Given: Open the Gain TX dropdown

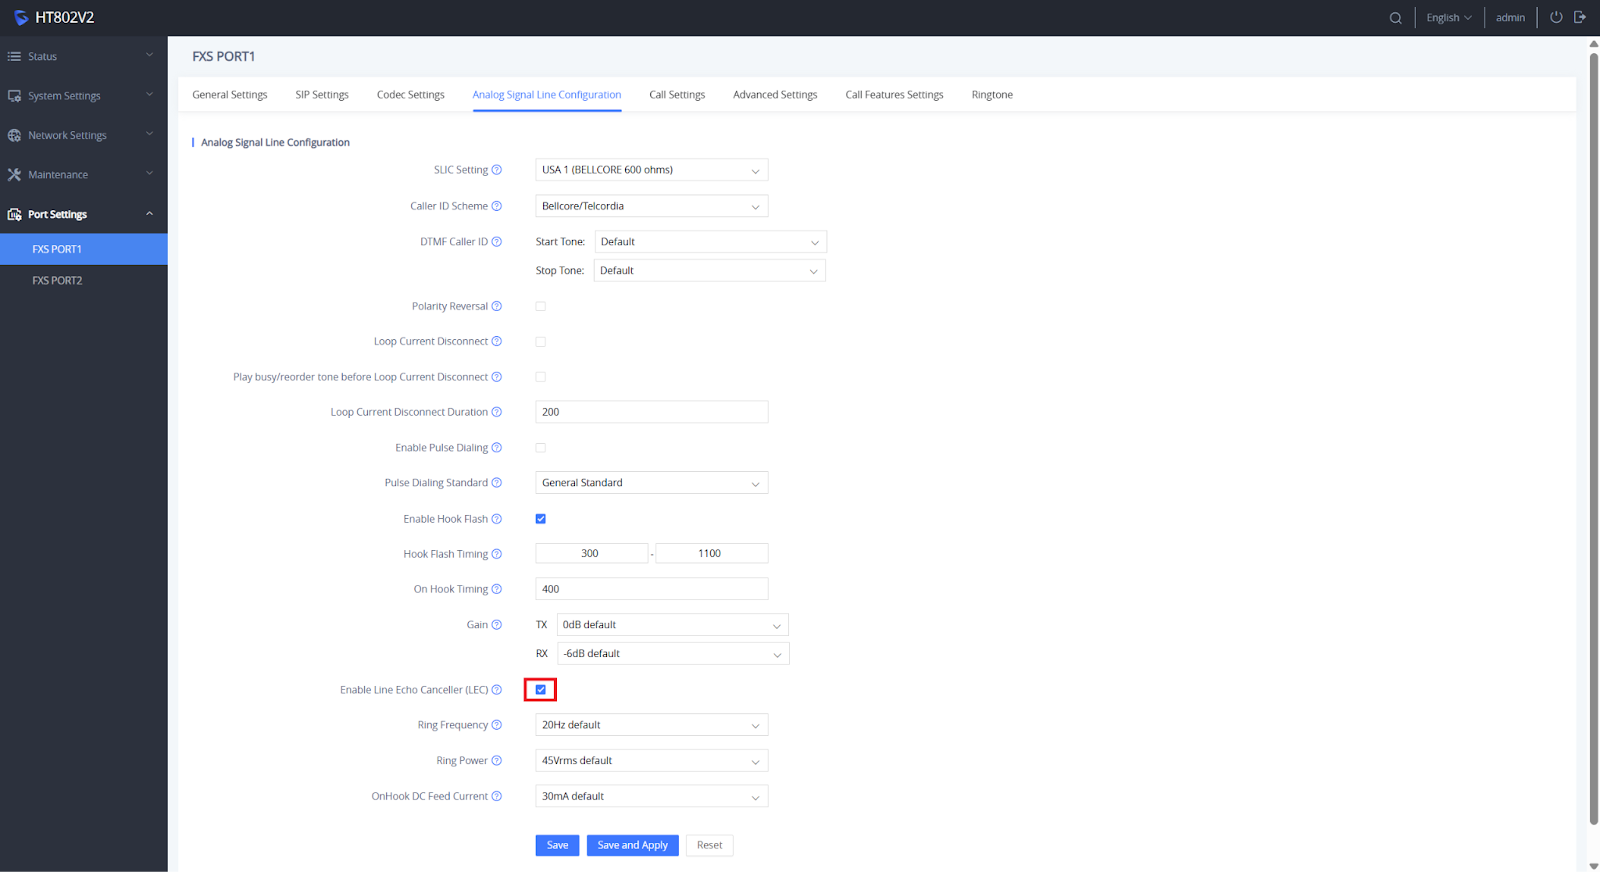Looking at the screenshot, I should [x=673, y=625].
